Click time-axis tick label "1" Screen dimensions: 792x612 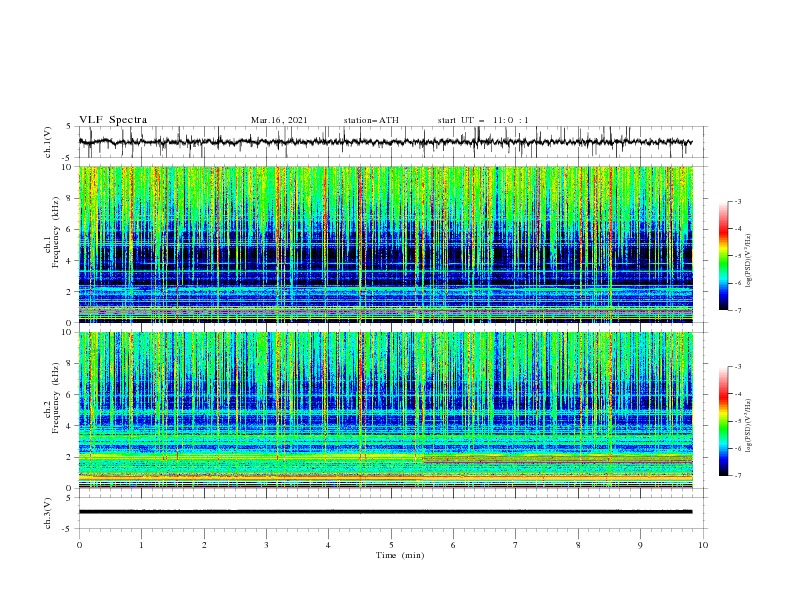(141, 545)
